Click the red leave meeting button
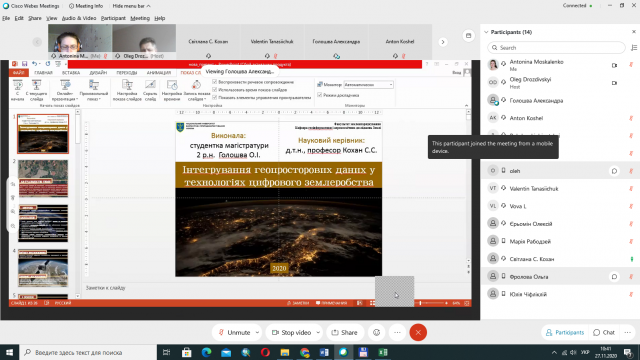The width and height of the screenshot is (640, 360). [418, 333]
